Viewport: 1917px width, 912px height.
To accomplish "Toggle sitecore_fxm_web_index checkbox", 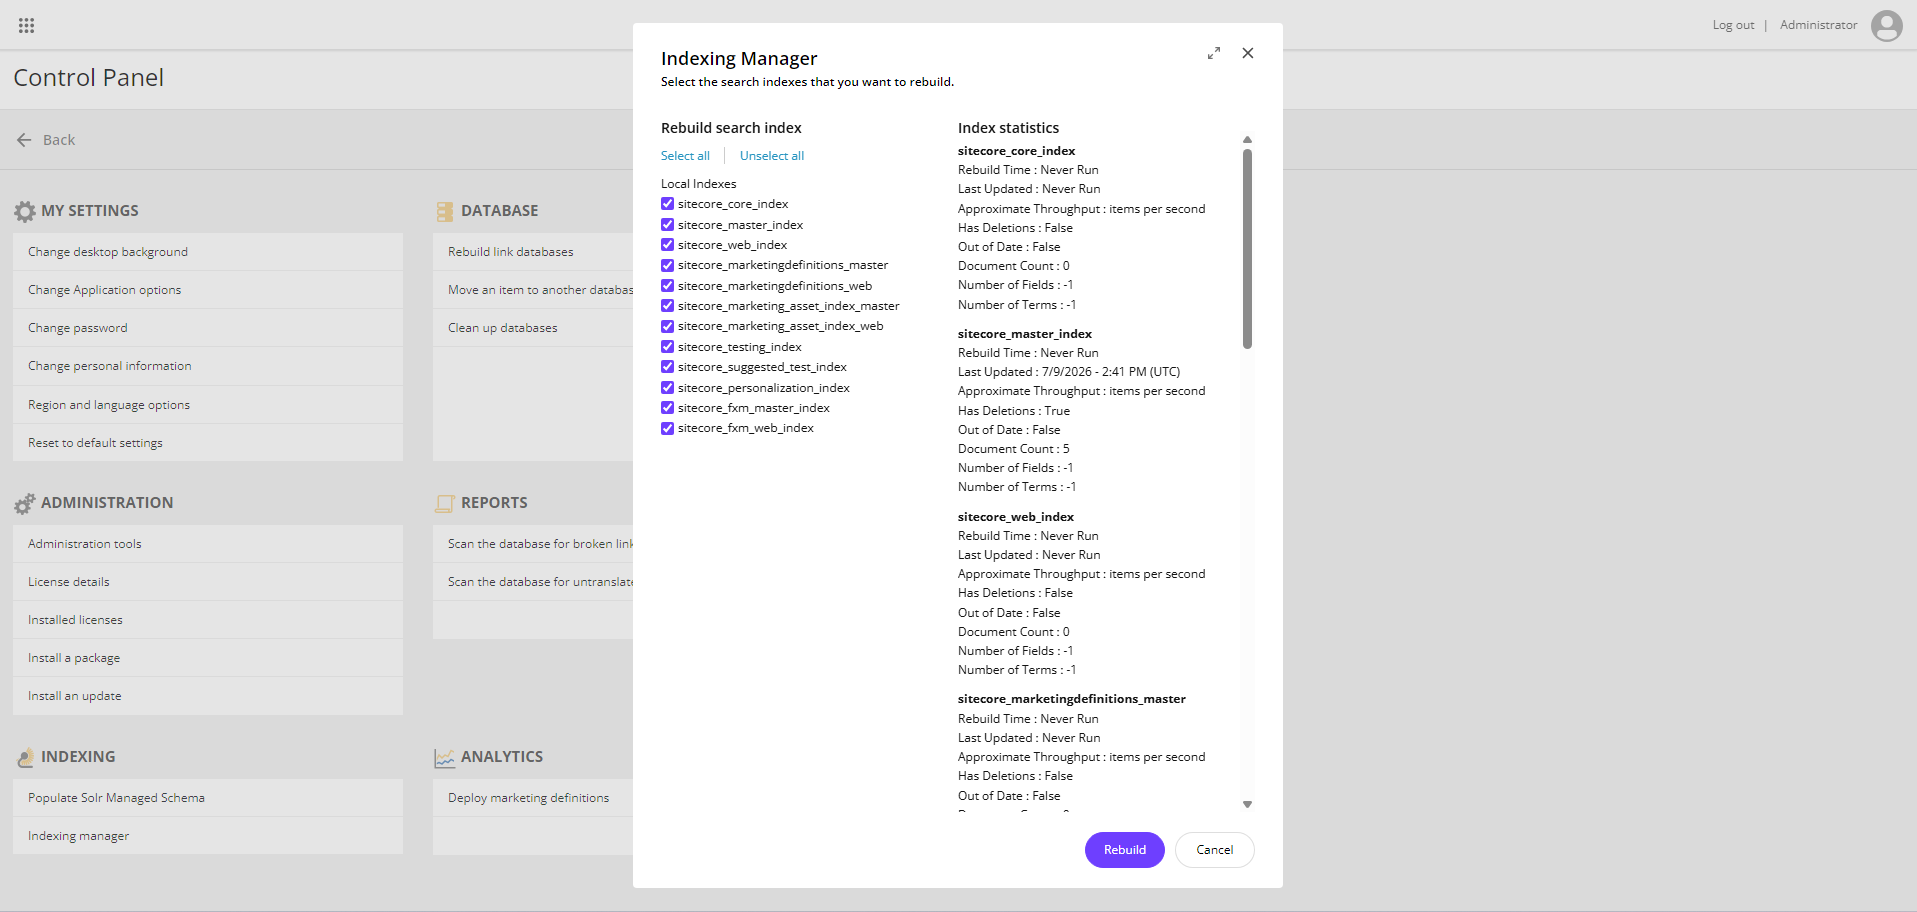I will pos(667,428).
